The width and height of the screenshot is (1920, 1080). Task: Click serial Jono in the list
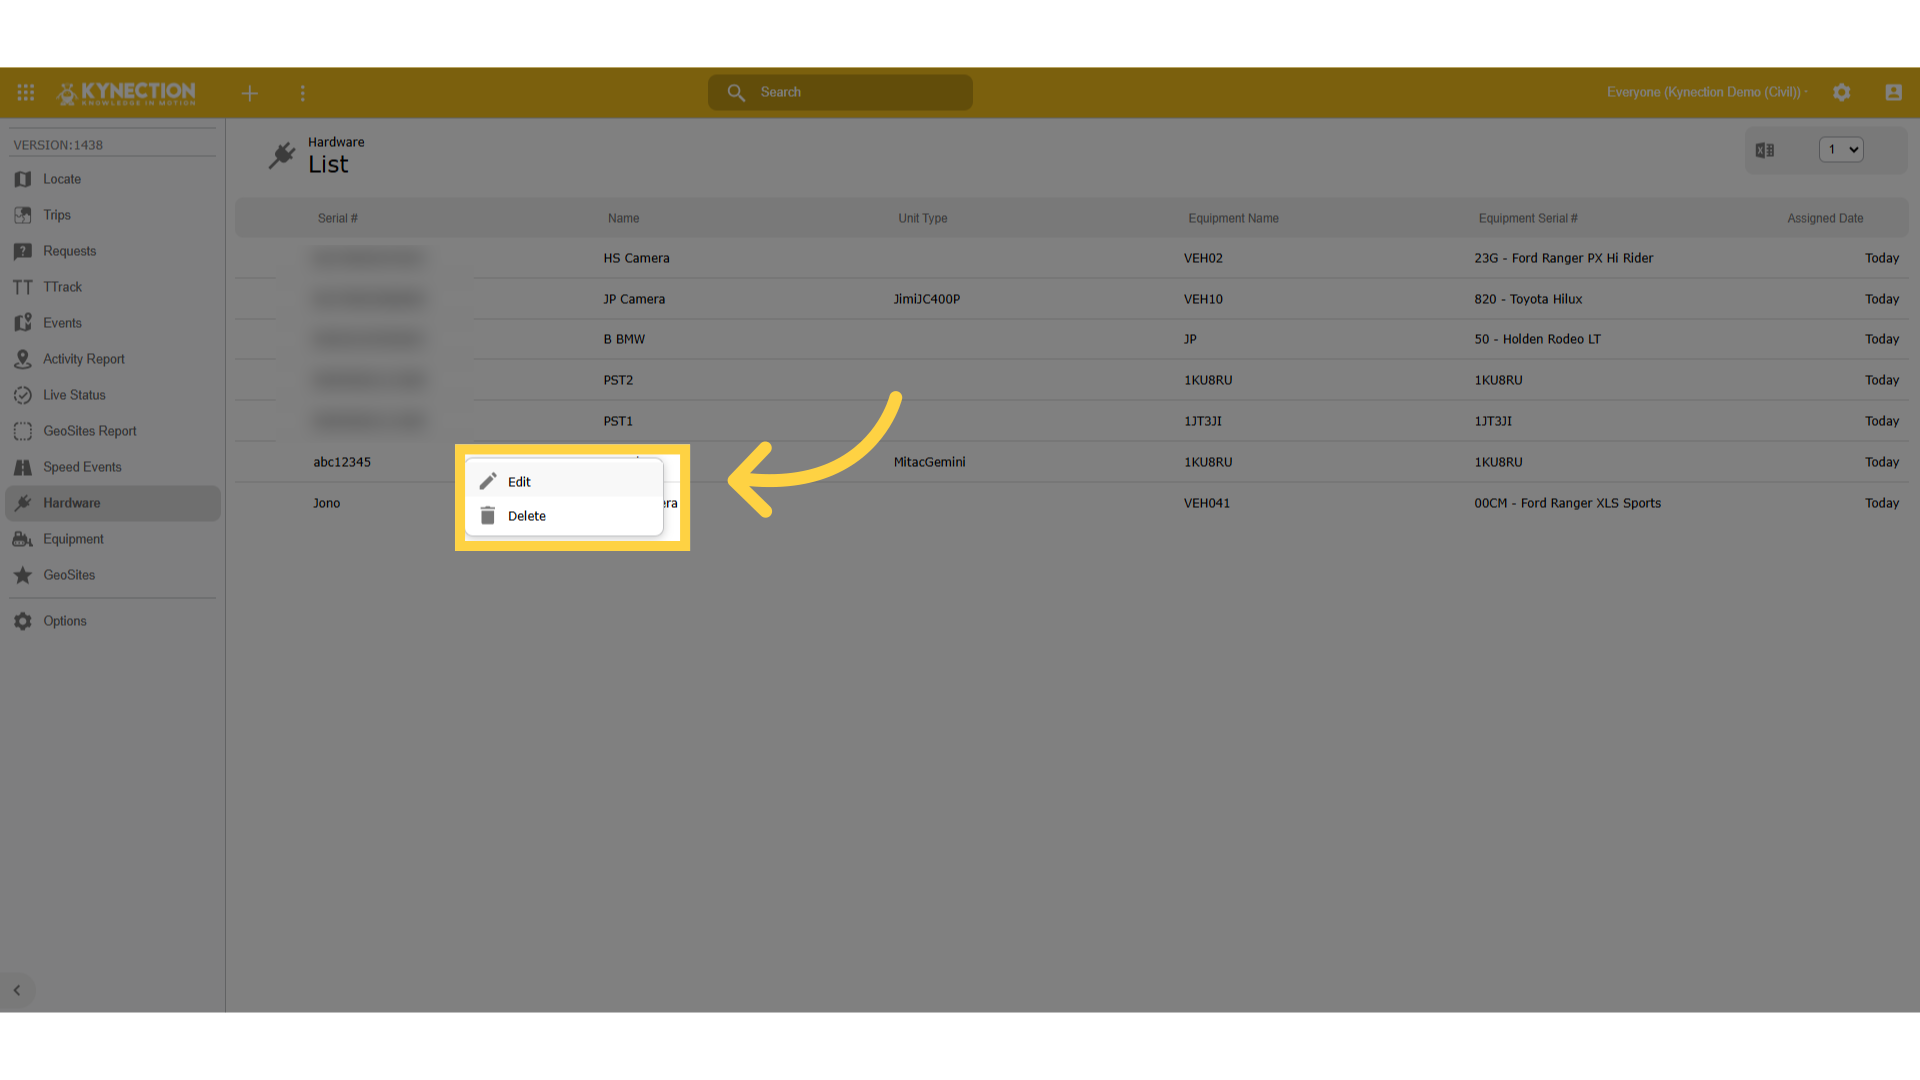(x=327, y=503)
